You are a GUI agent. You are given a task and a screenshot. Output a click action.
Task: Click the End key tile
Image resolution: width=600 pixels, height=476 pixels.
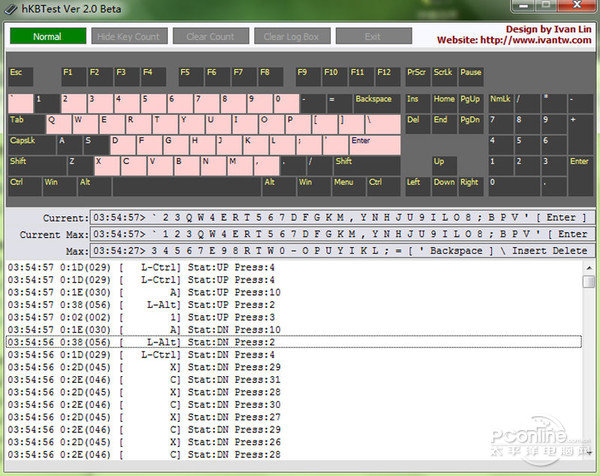444,124
